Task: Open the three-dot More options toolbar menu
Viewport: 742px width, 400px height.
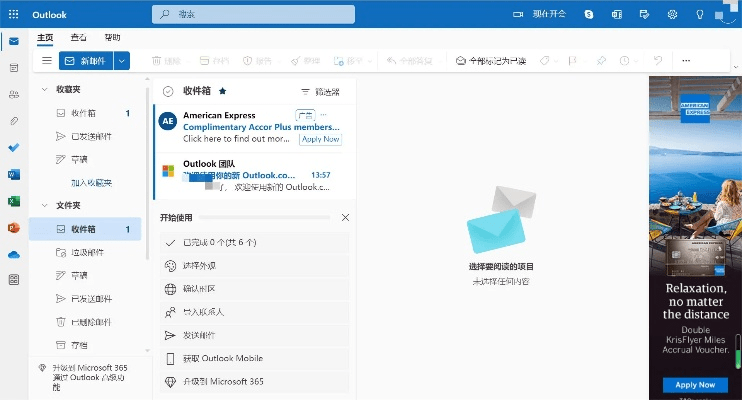Action: tap(686, 61)
